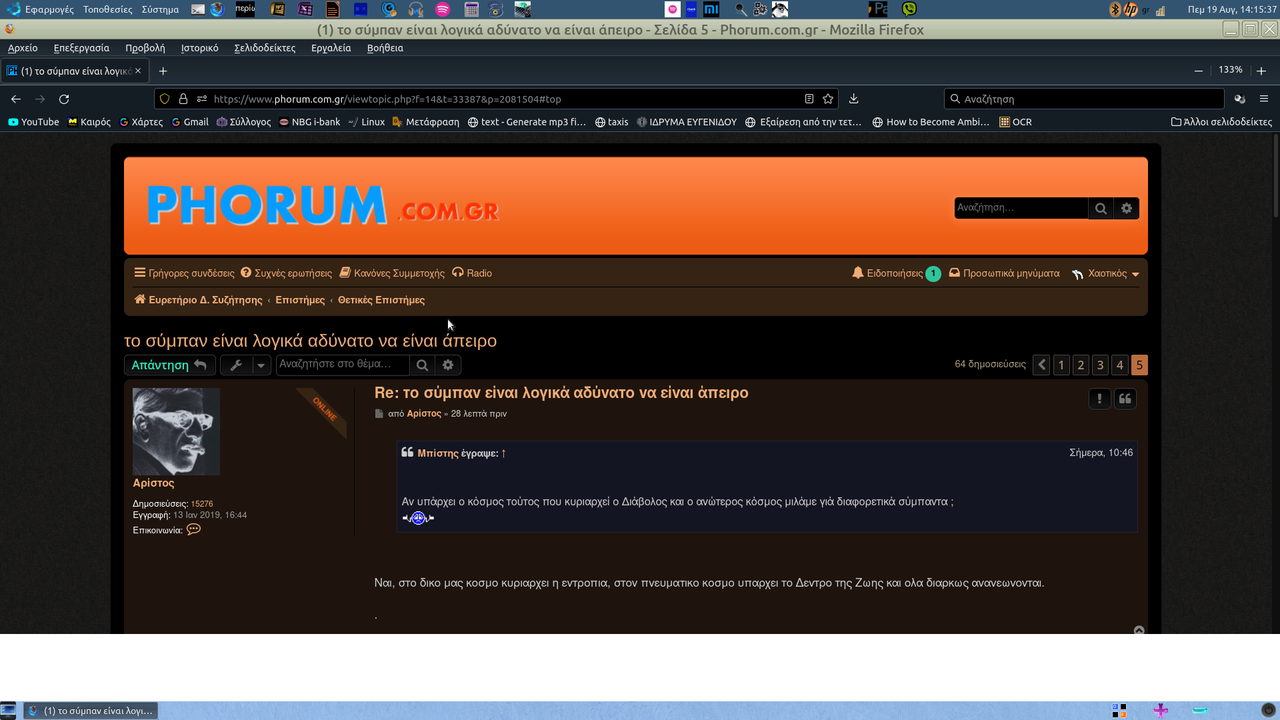Zoom out with the minus button
This screenshot has height=720, width=1280.
click(x=1198, y=71)
